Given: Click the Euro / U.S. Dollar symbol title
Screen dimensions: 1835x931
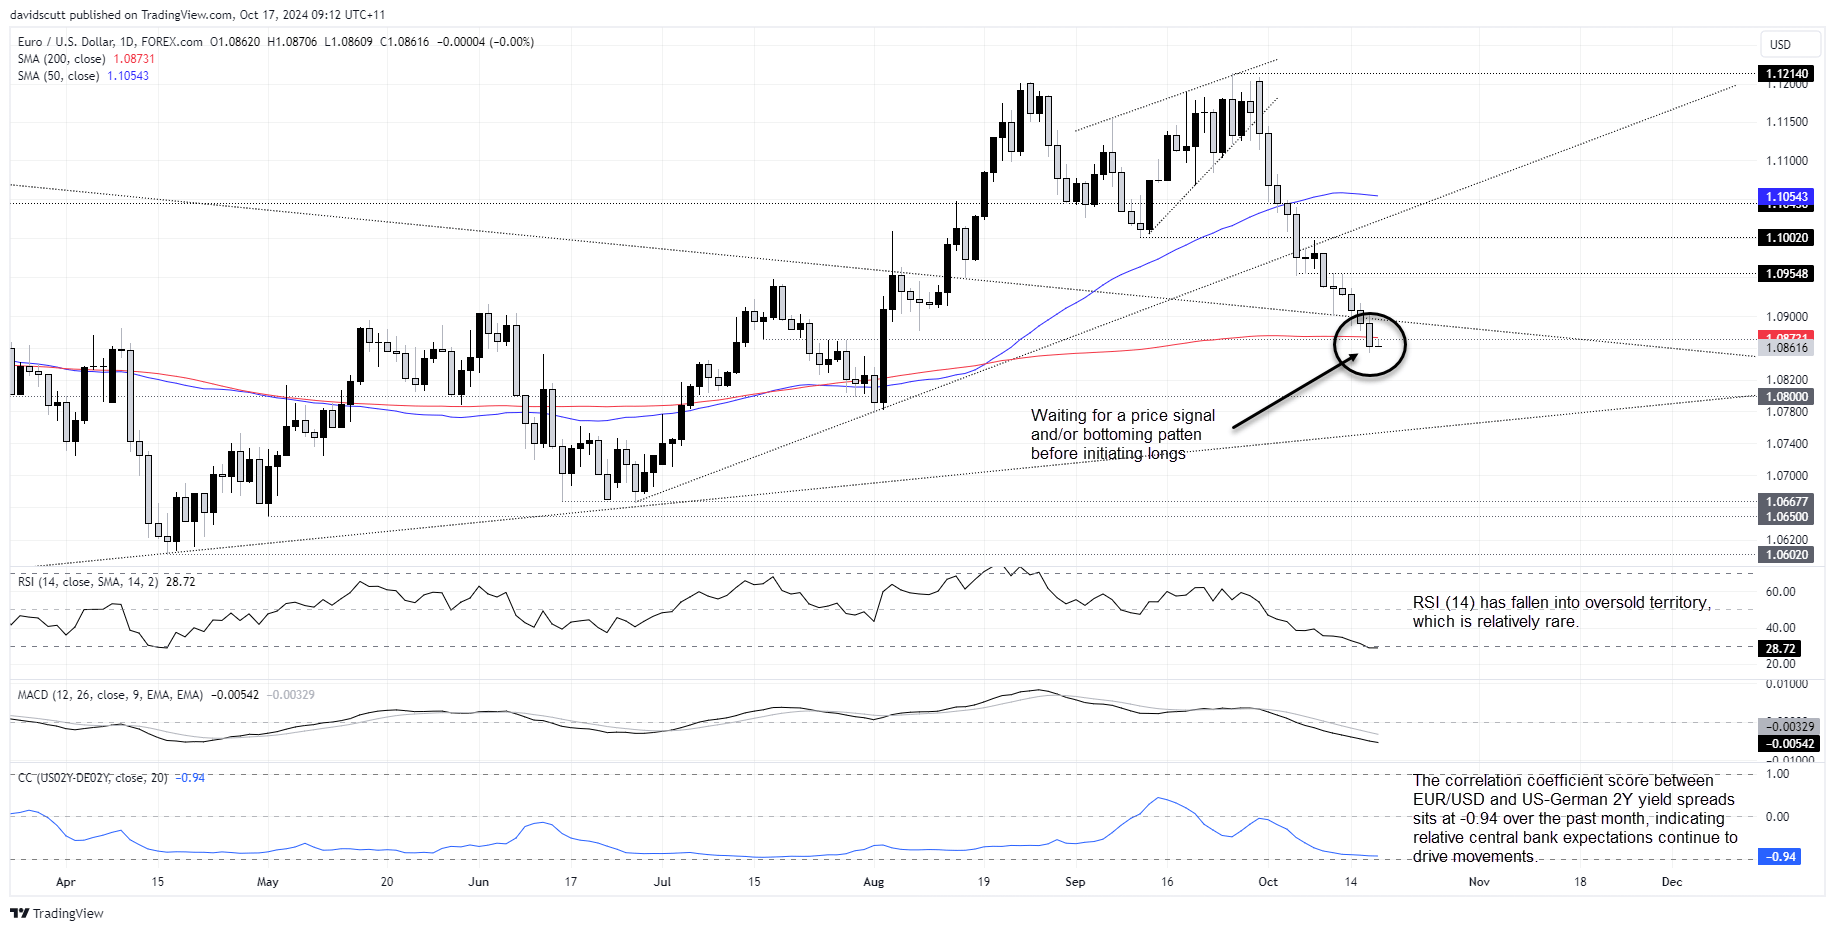Looking at the screenshot, I should [110, 42].
